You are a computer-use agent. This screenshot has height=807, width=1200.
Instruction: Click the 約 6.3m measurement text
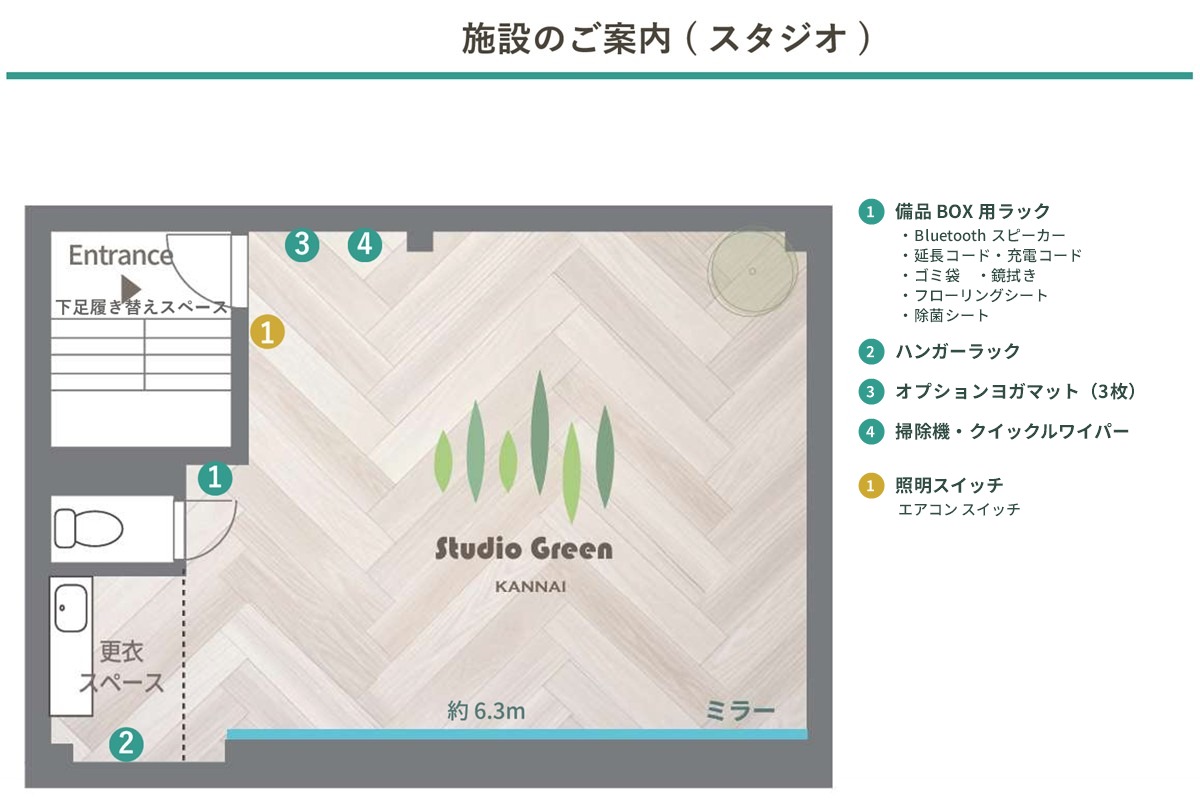point(487,711)
